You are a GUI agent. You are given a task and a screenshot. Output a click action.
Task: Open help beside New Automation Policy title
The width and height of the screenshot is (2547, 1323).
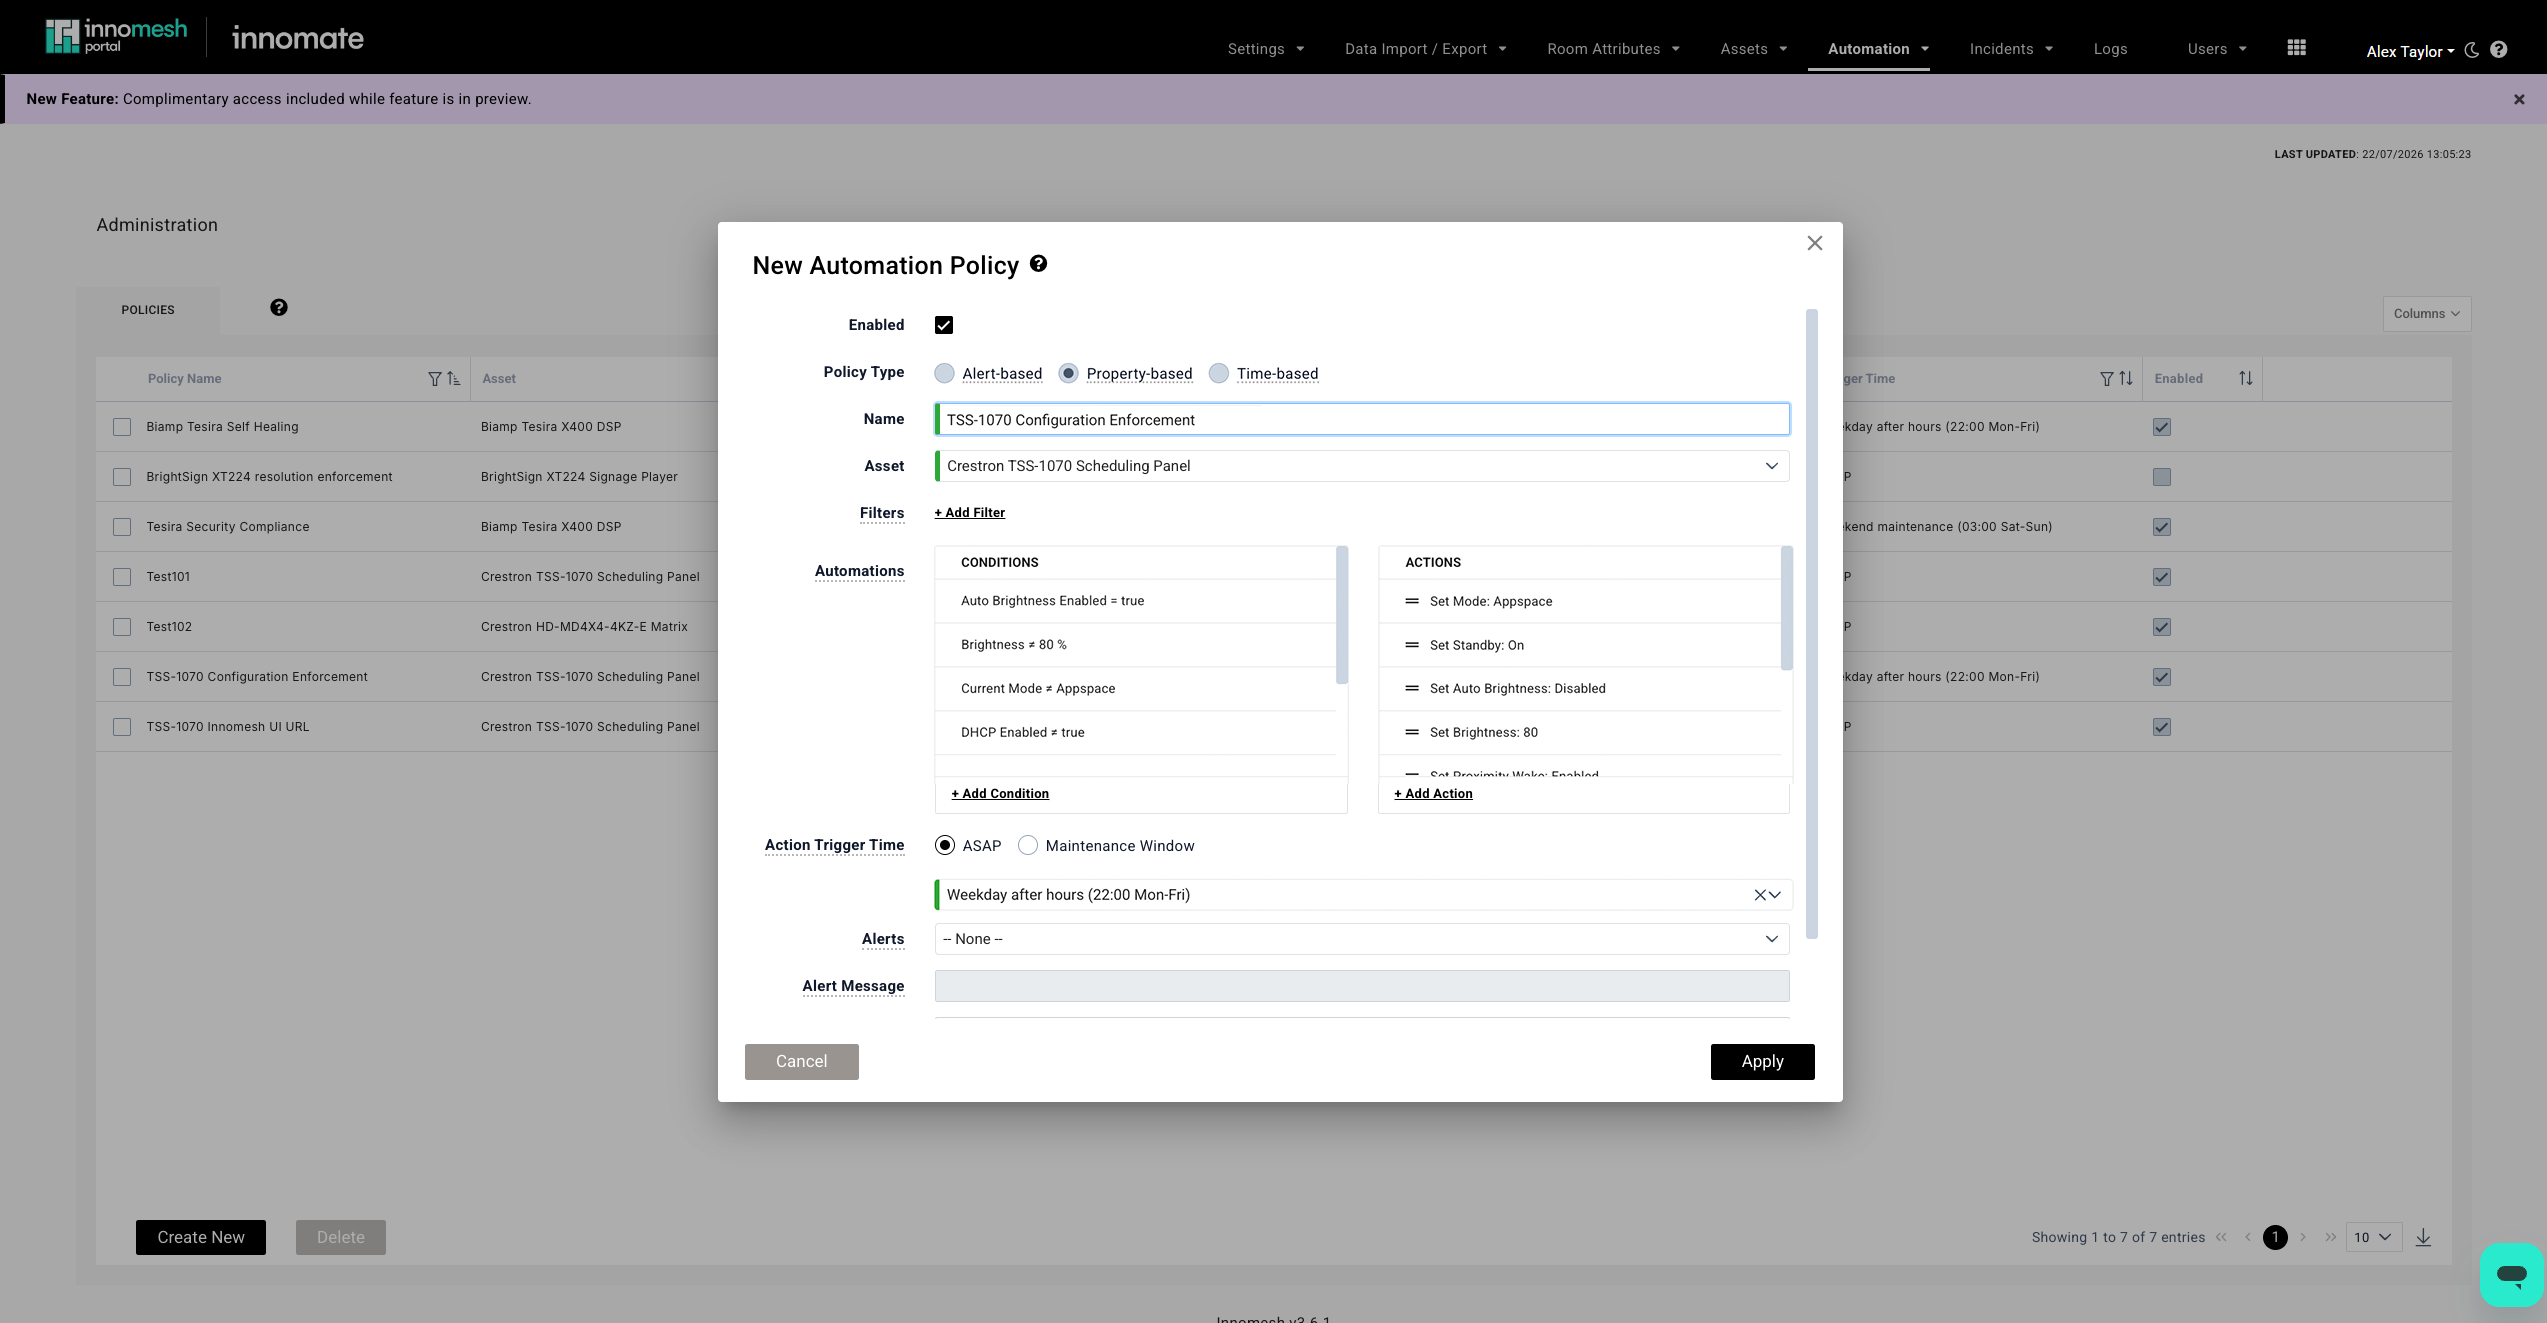click(1038, 264)
